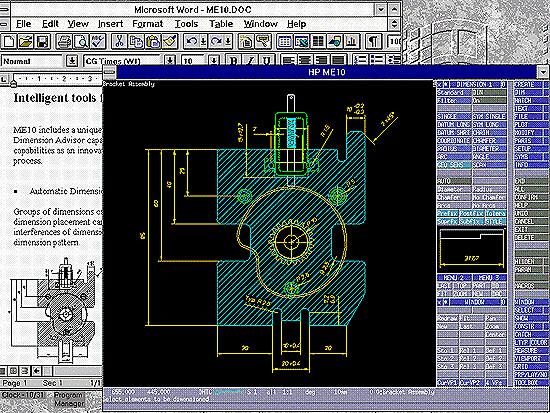The width and height of the screenshot is (550, 413).
Task: Open the font size 10 dropdown arrow
Action: [214, 61]
